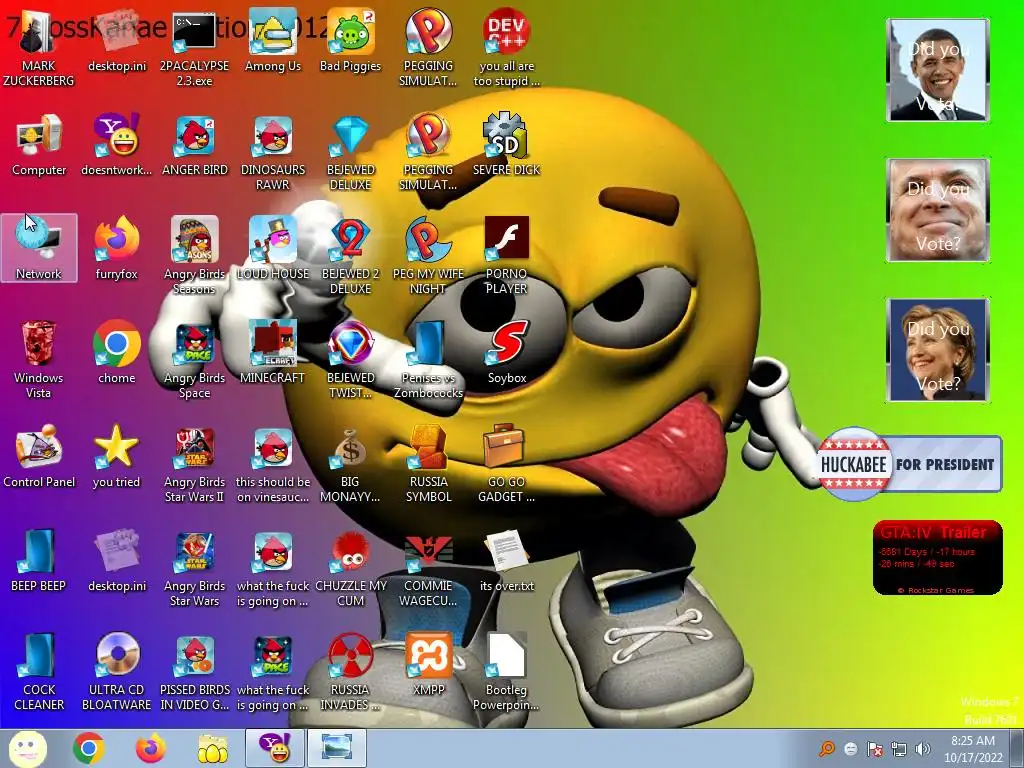Image resolution: width=1024 pixels, height=768 pixels.
Task: Select 'this should be on vinesauc...' icon
Action: (272, 463)
